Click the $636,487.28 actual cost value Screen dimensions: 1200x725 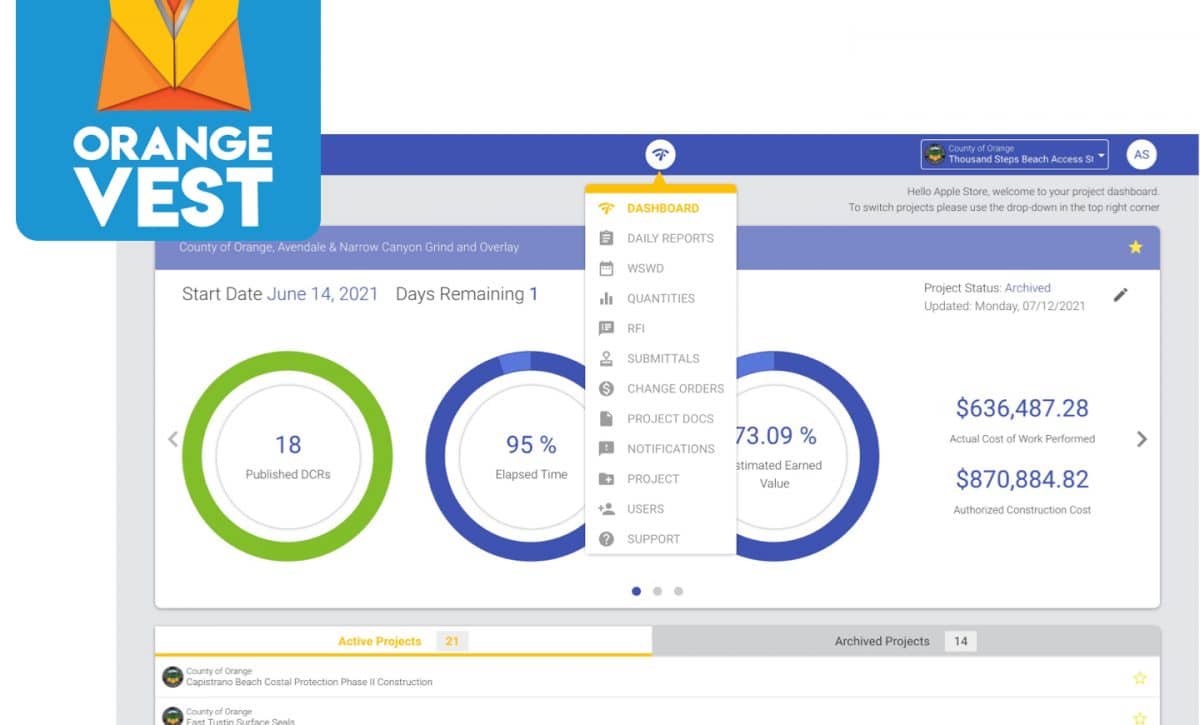pyautogui.click(x=1022, y=408)
